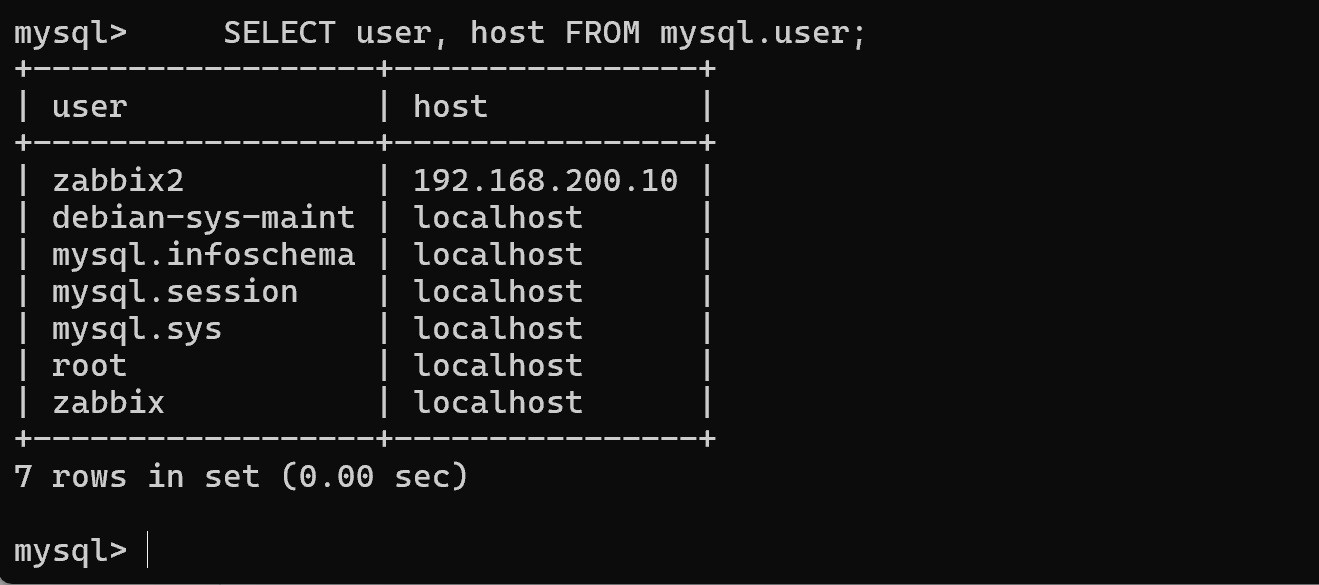Image resolution: width=1319 pixels, height=585 pixels.
Task: Click localhost in the root row
Action: 498,365
